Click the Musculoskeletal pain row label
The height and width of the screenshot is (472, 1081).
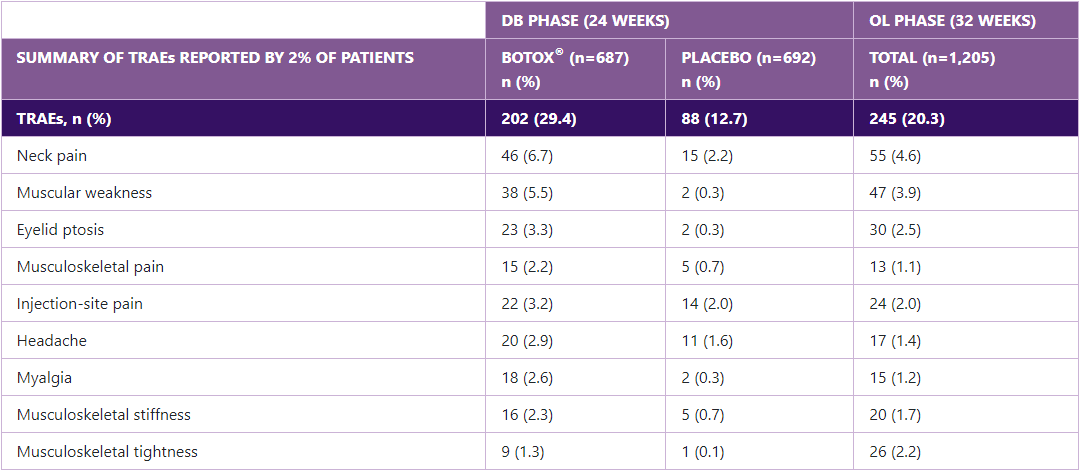click(x=90, y=267)
